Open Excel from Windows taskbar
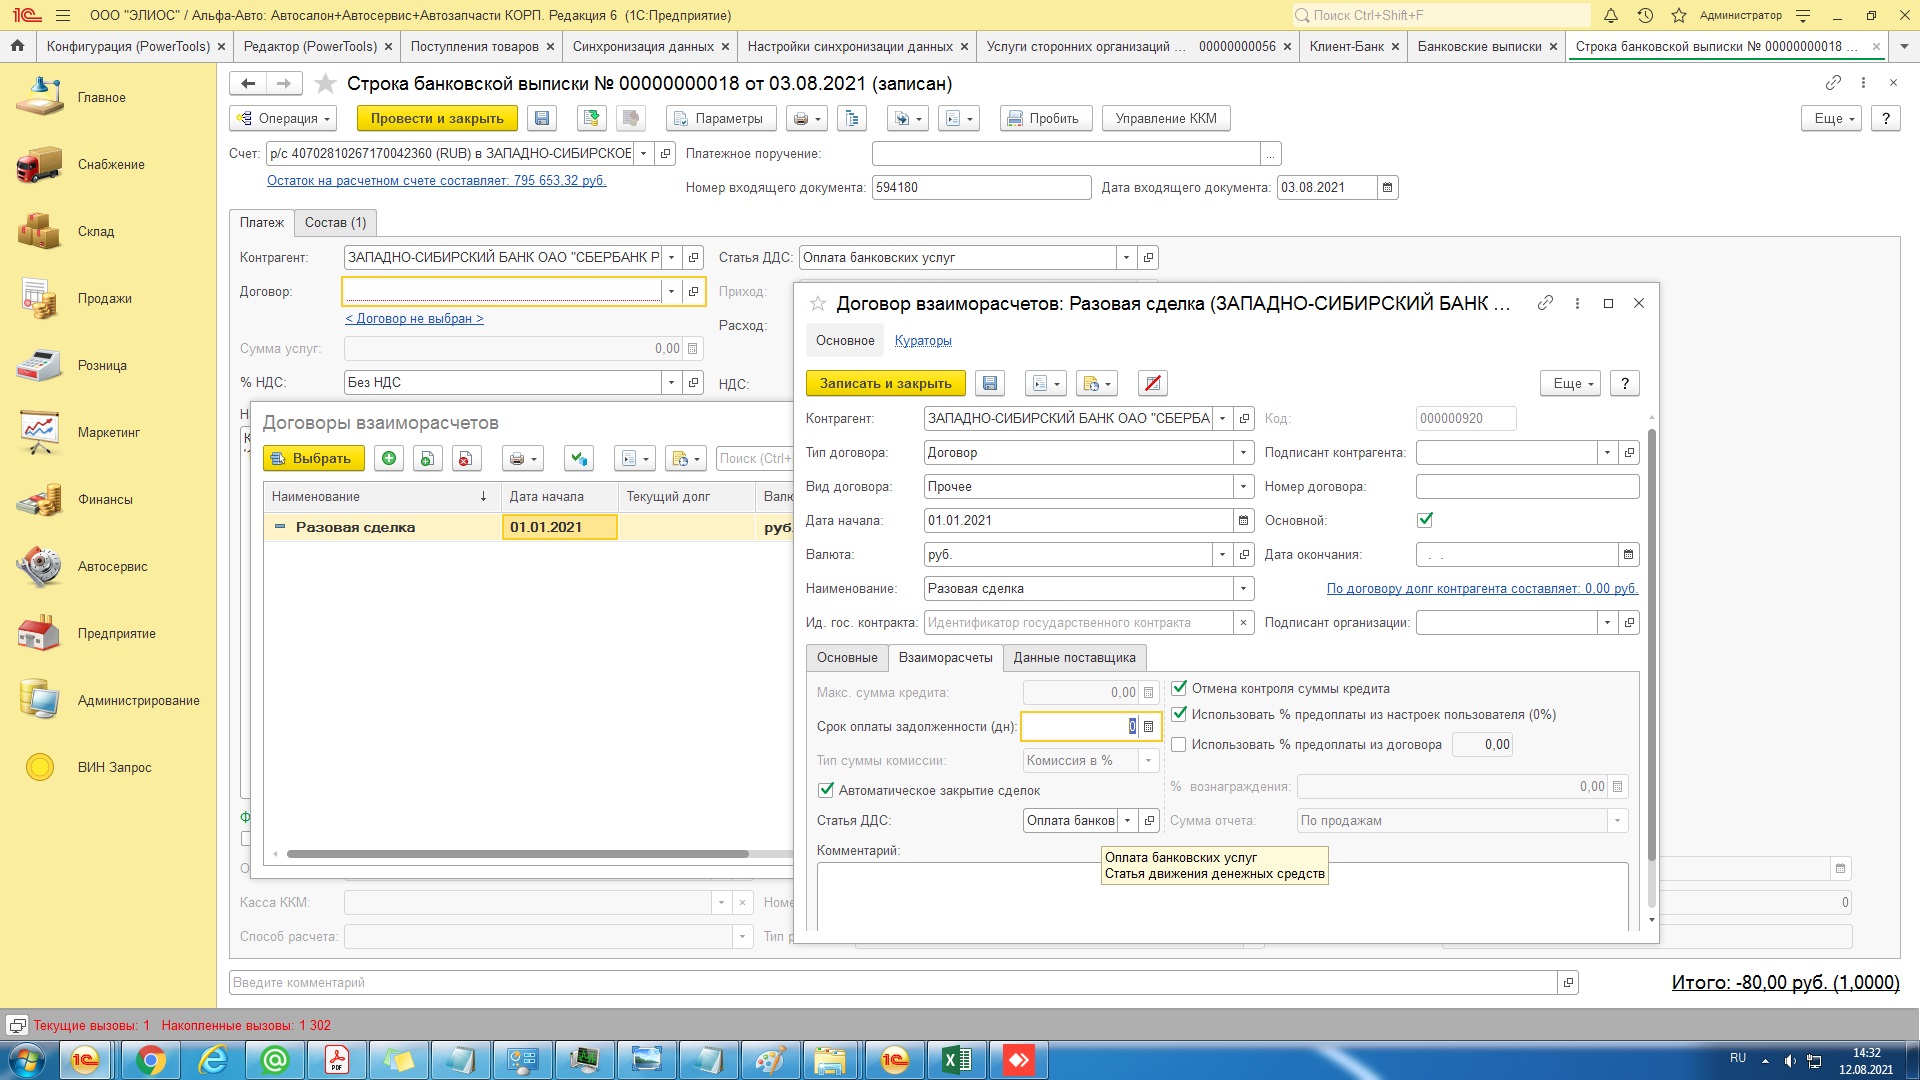1920x1080 pixels. [x=957, y=1060]
